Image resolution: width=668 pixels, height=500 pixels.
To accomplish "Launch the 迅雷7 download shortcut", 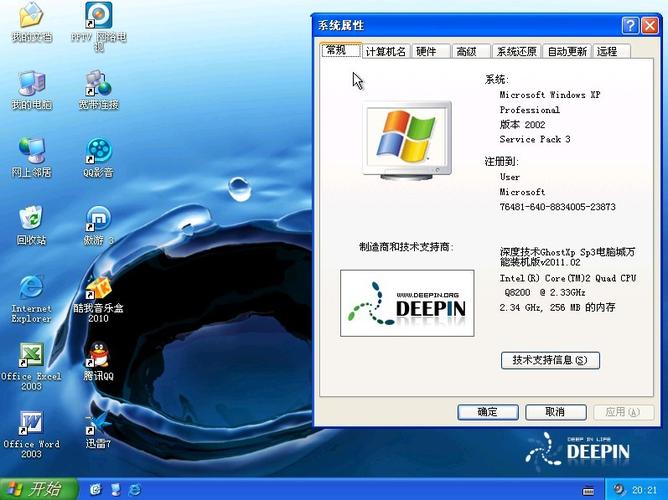I will pos(98,429).
